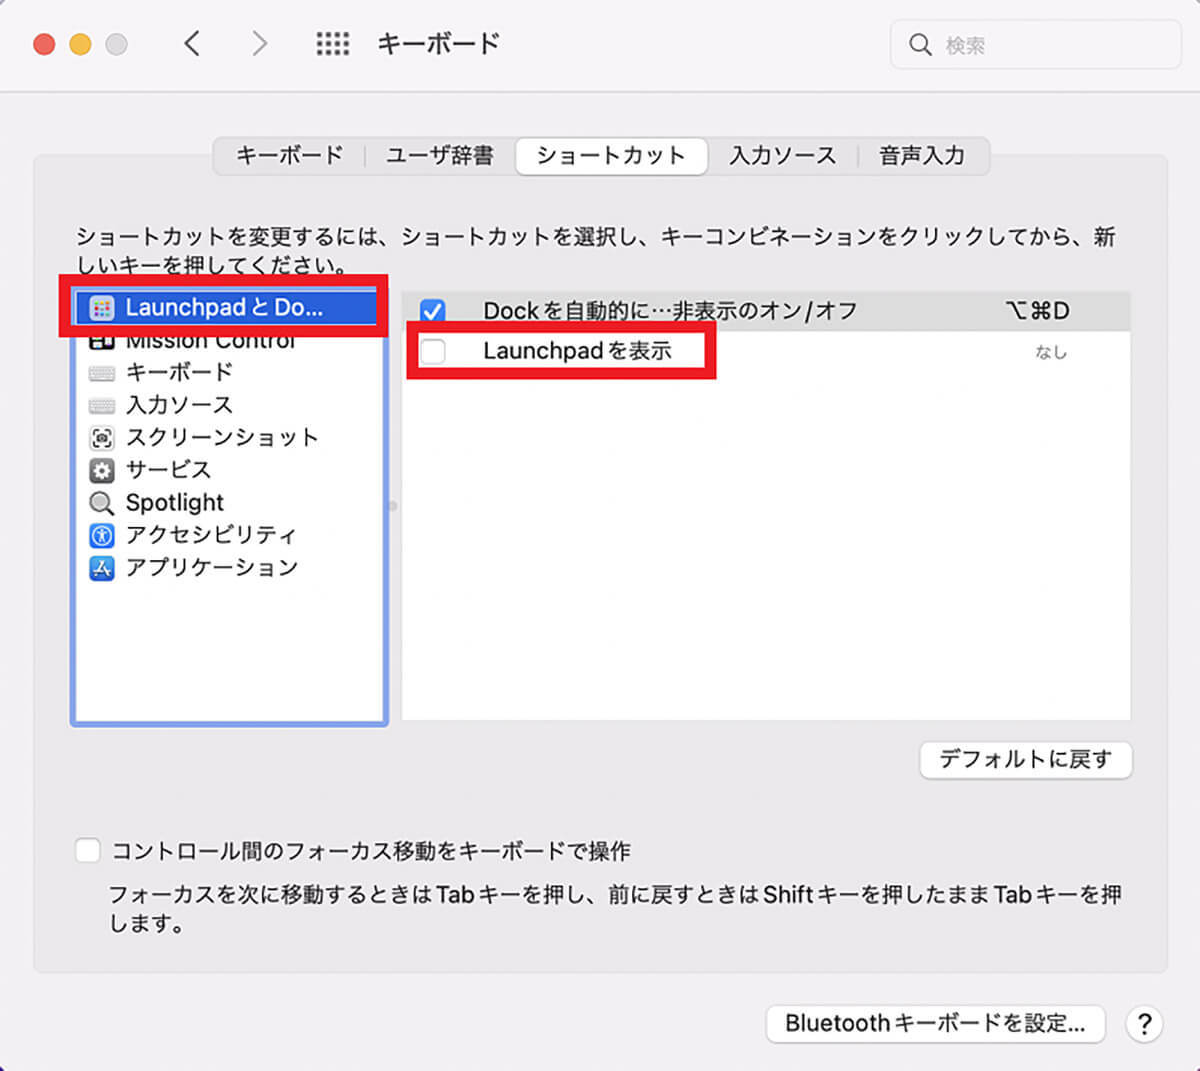Click the Spotlight magnifier icon in list

pyautogui.click(x=101, y=503)
